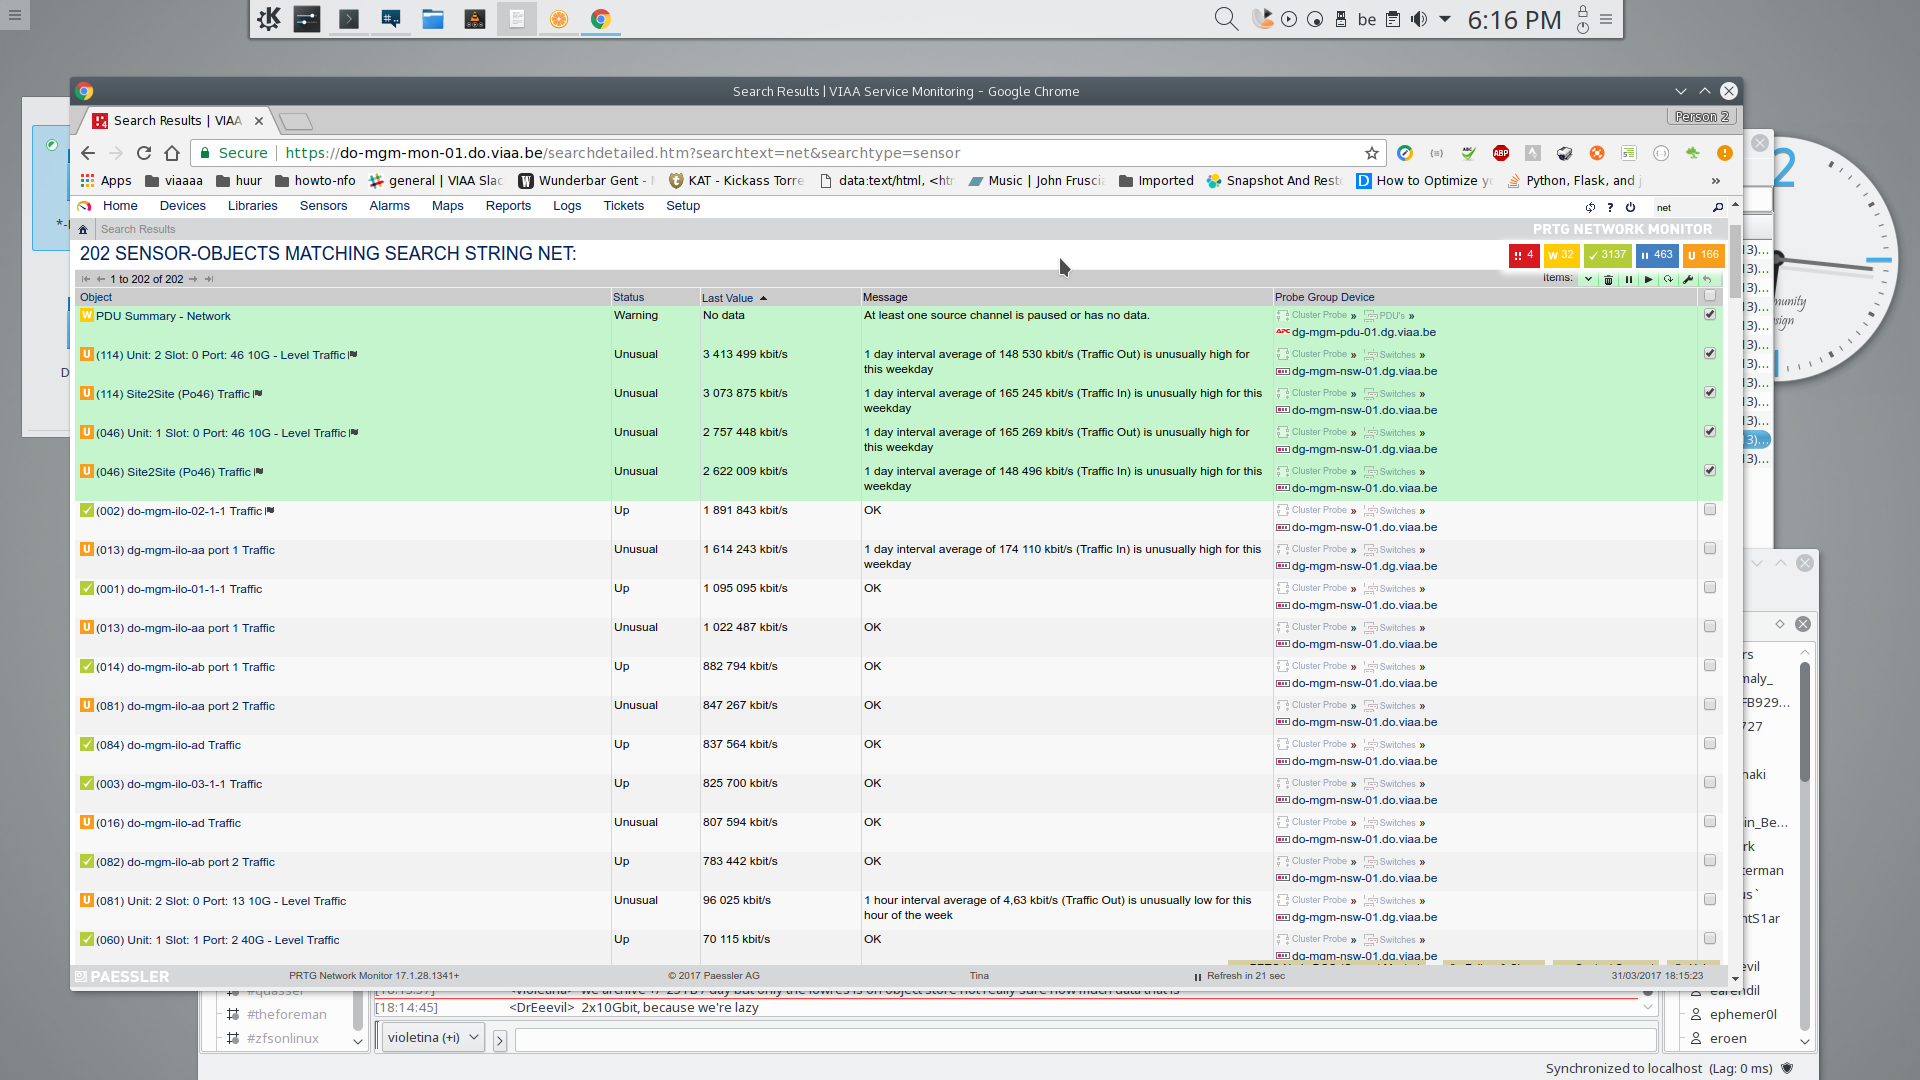Uncheck the (046) Unit: 1 Slot: 0 Port: 46 row checkbox
Viewport: 1920px width, 1080px height.
1710,431
